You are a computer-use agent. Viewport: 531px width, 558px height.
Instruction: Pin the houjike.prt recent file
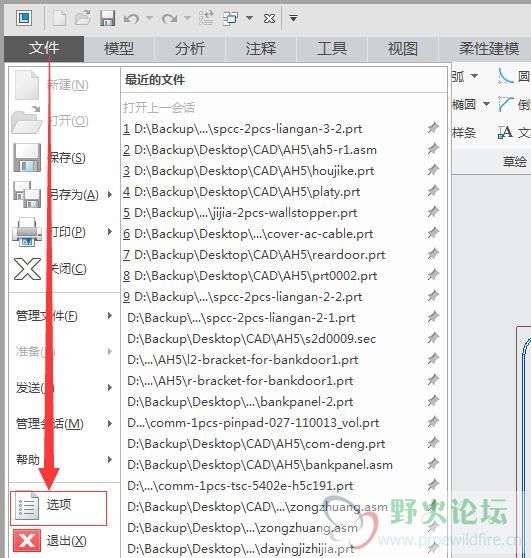click(x=433, y=170)
